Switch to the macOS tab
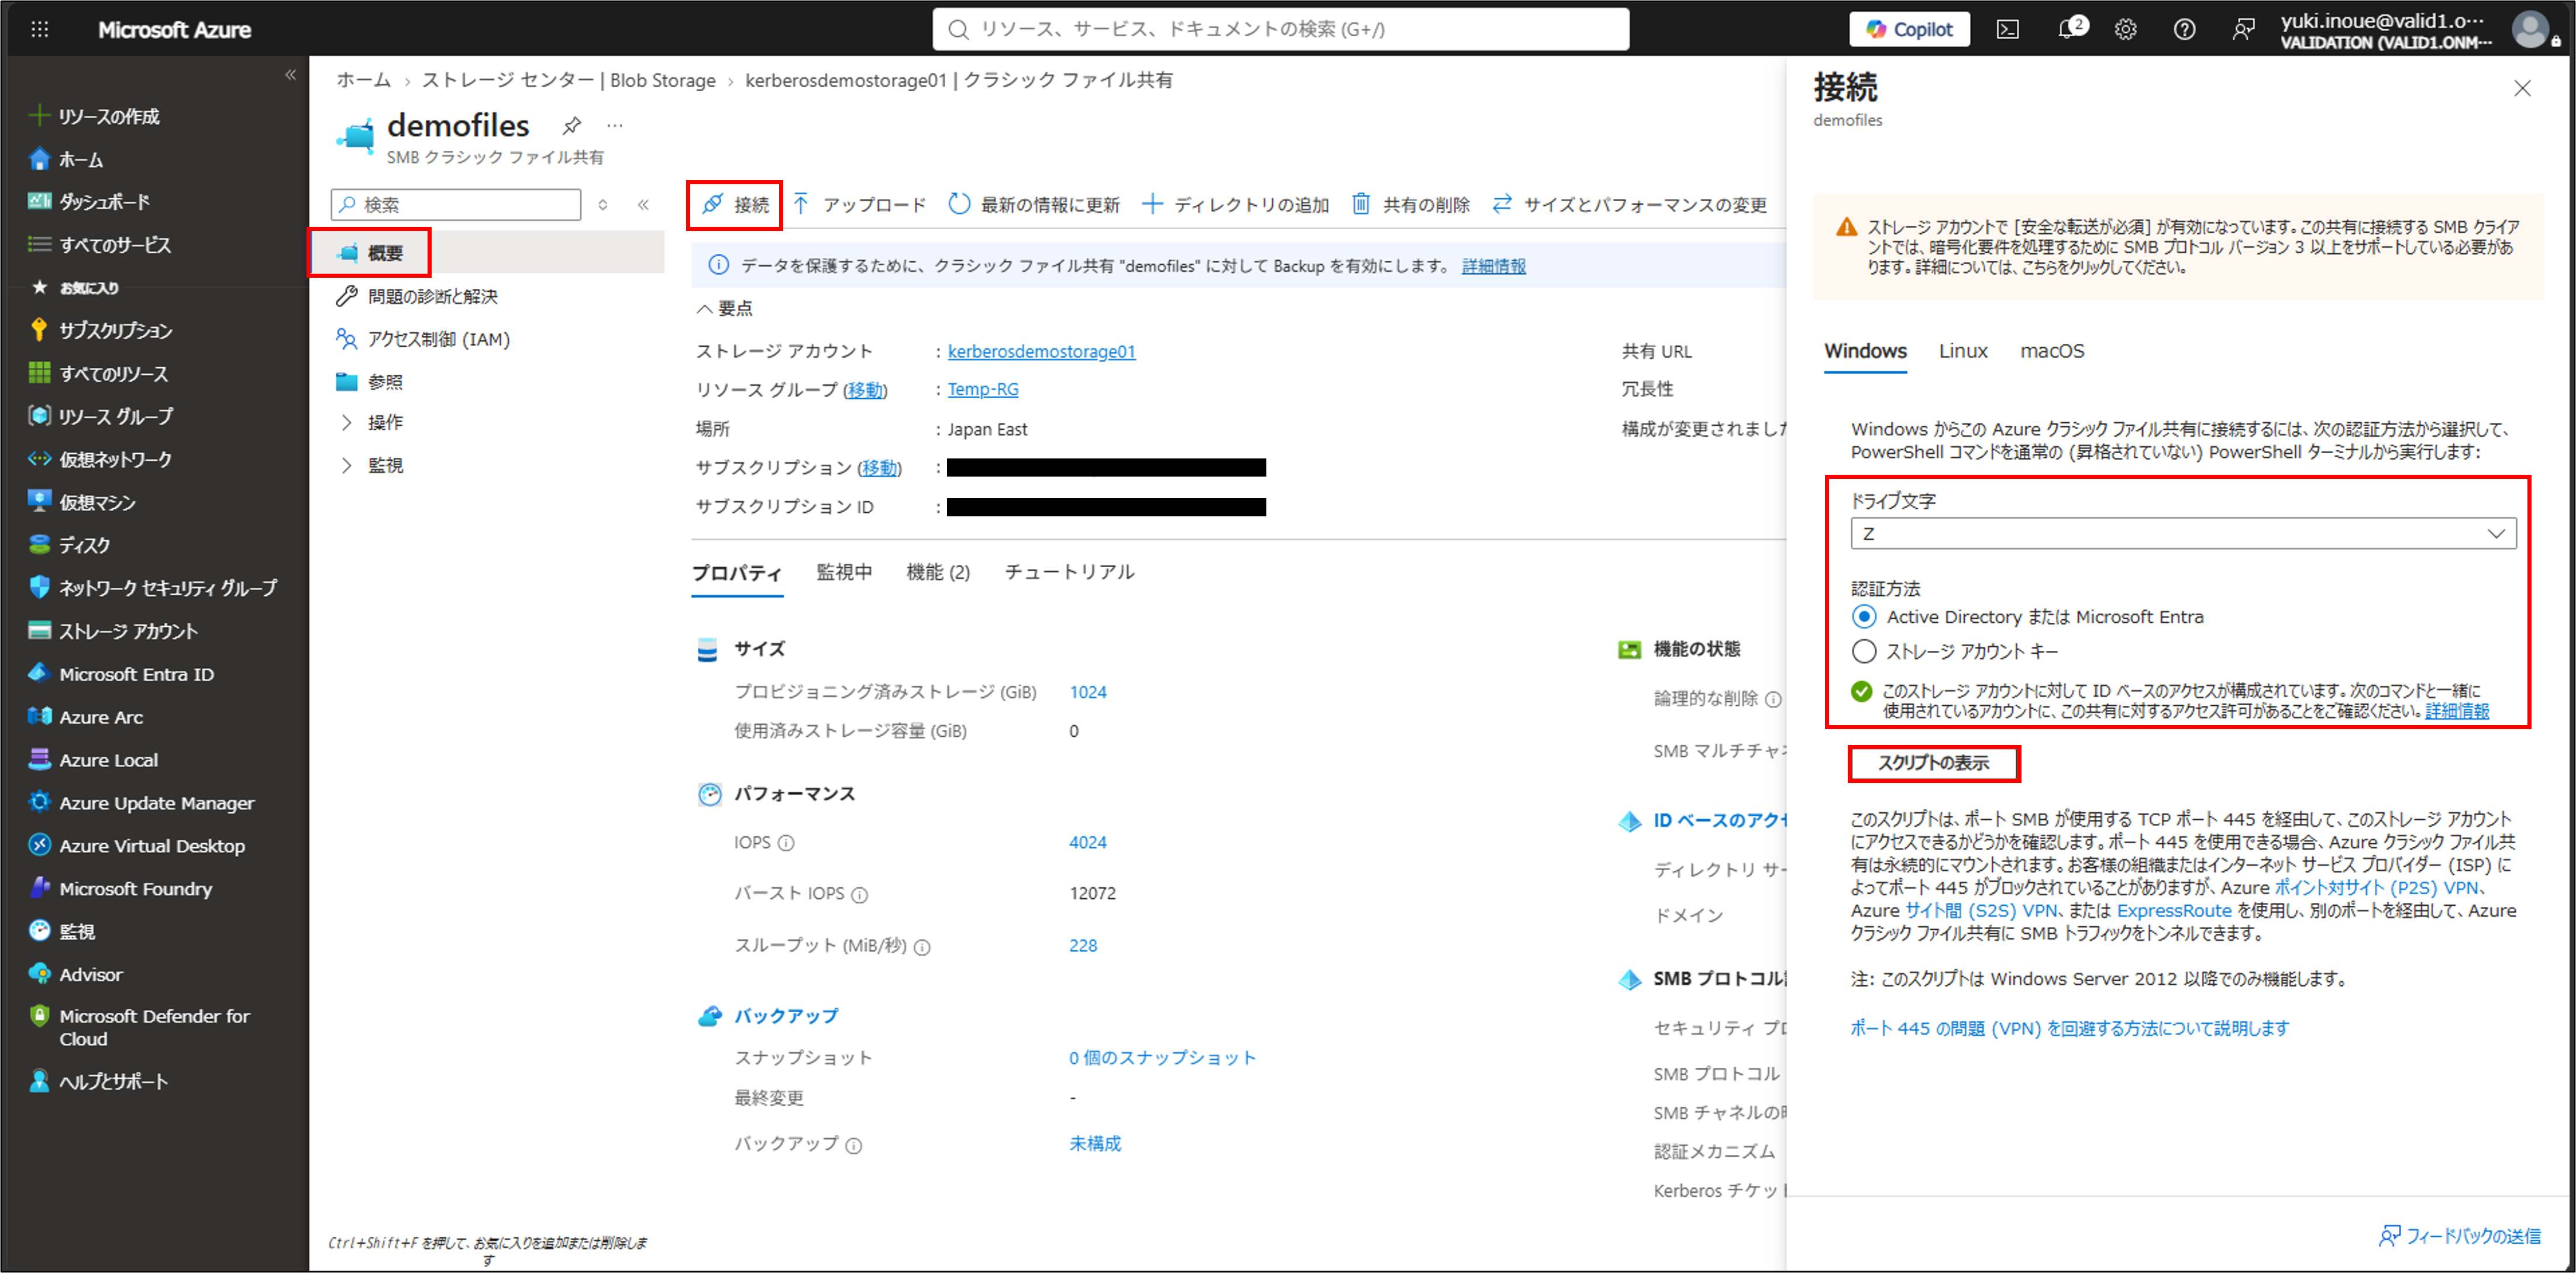Viewport: 2576px width, 1273px height. click(2052, 351)
